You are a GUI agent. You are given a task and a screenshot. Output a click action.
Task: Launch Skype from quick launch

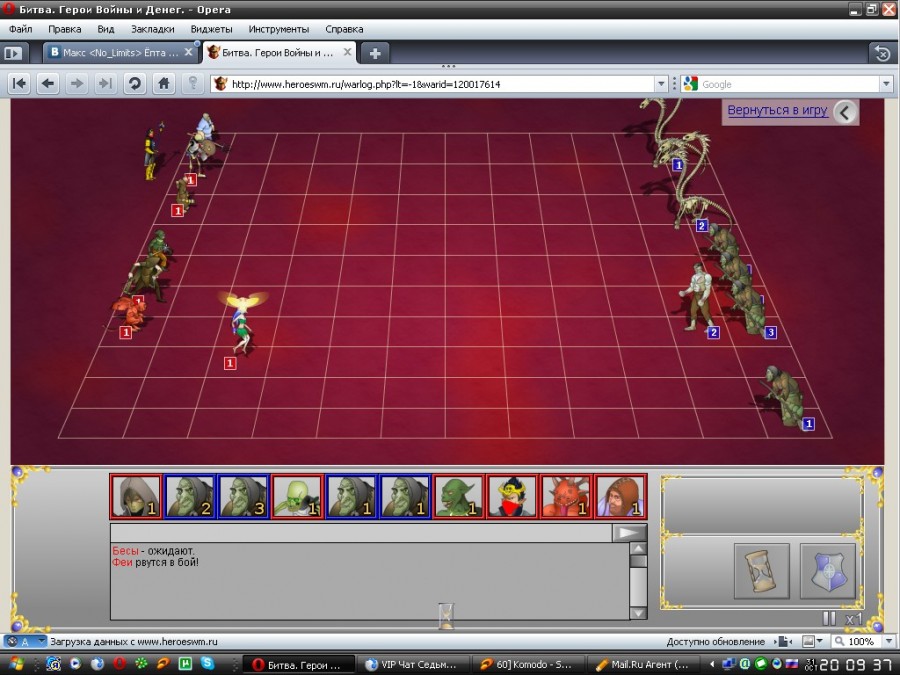207,664
